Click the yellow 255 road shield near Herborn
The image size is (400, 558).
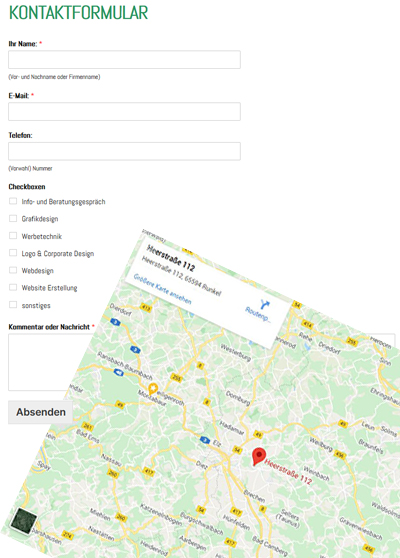(352, 342)
